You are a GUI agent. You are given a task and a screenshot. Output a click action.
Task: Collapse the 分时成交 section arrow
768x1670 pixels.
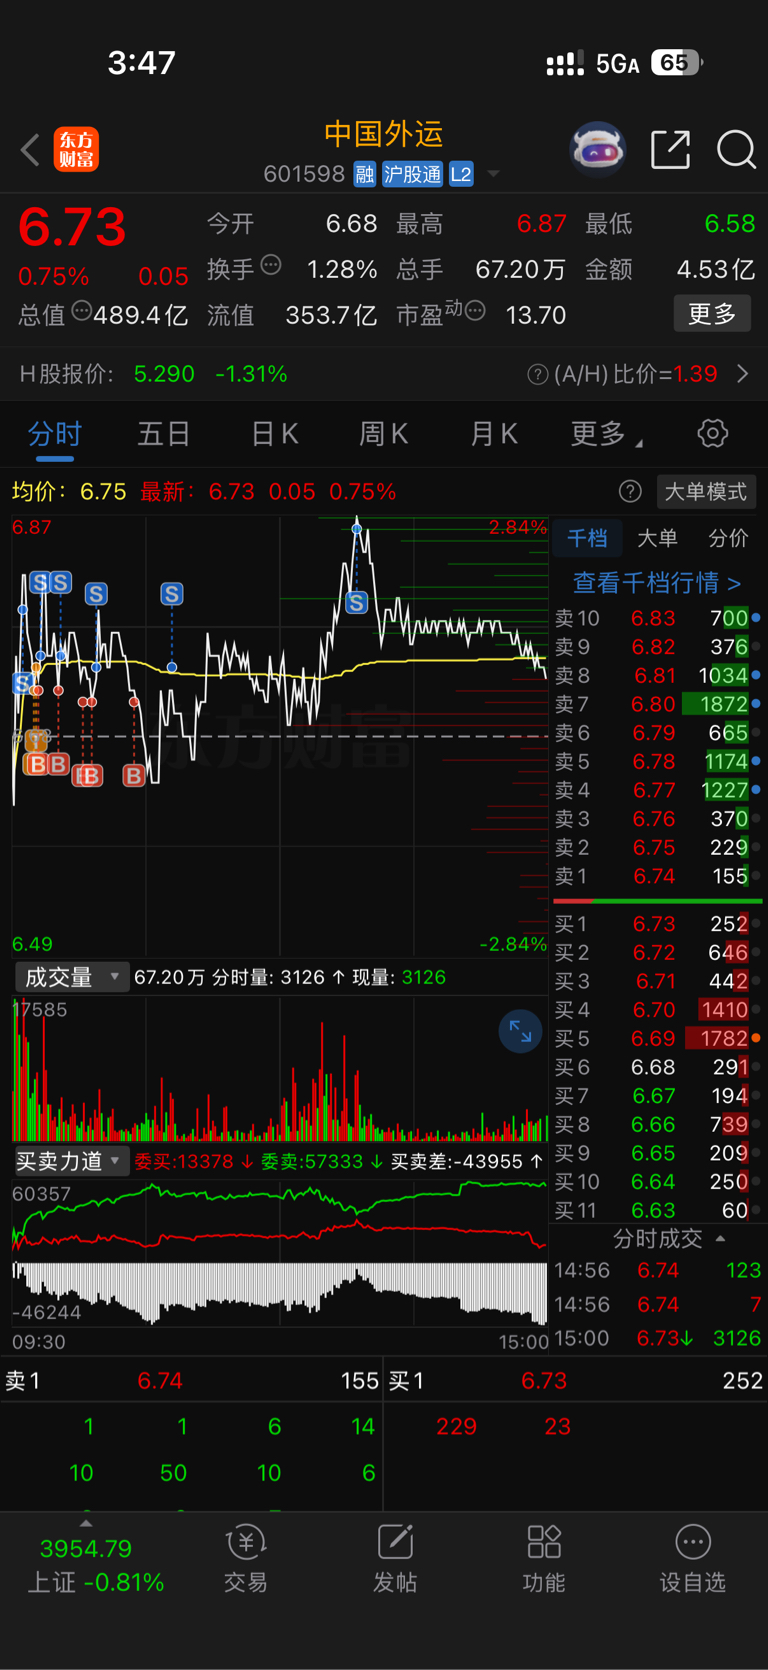tap(721, 1239)
